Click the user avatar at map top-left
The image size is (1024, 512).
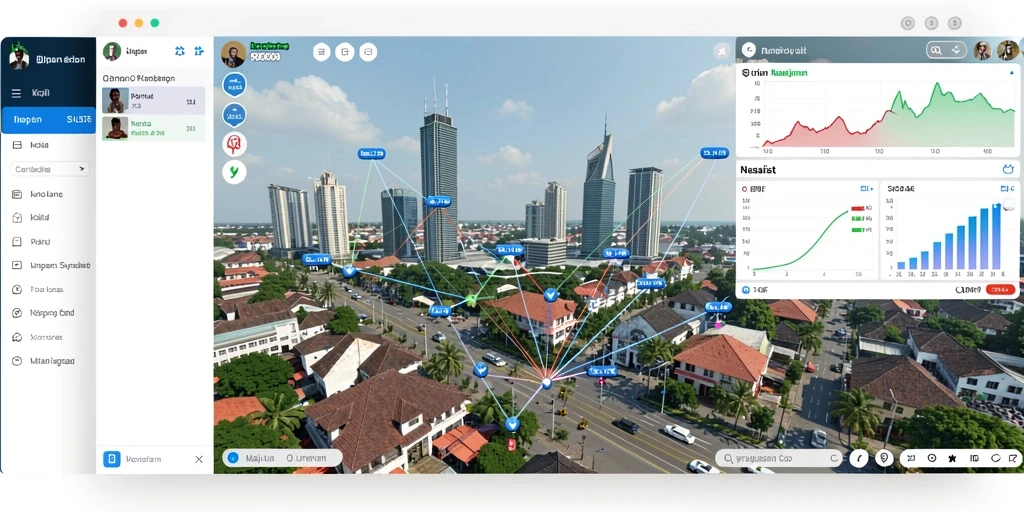(x=233, y=54)
